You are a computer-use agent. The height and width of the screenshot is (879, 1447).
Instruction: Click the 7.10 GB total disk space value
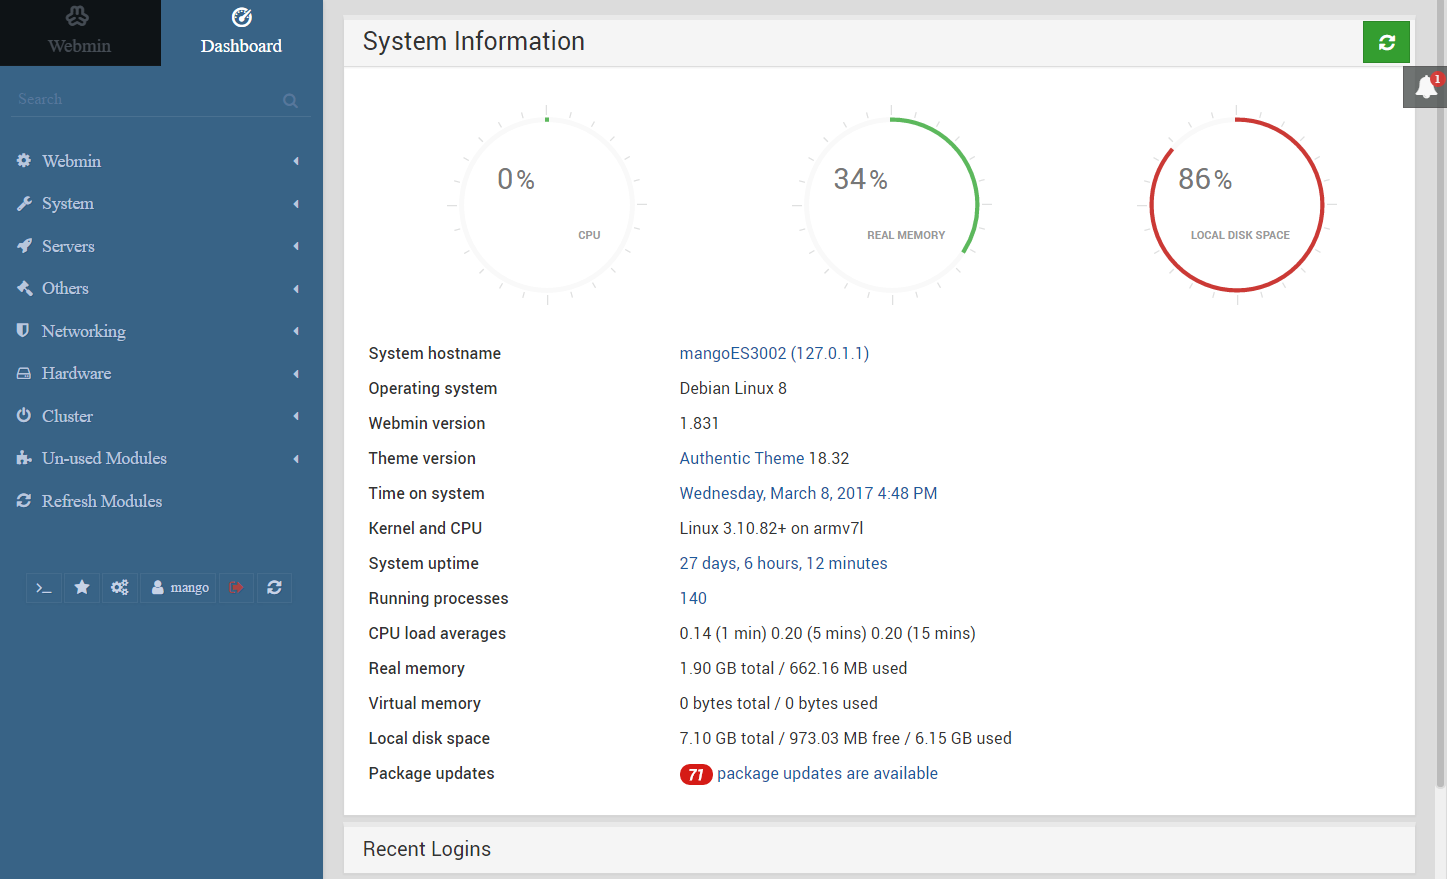(845, 738)
